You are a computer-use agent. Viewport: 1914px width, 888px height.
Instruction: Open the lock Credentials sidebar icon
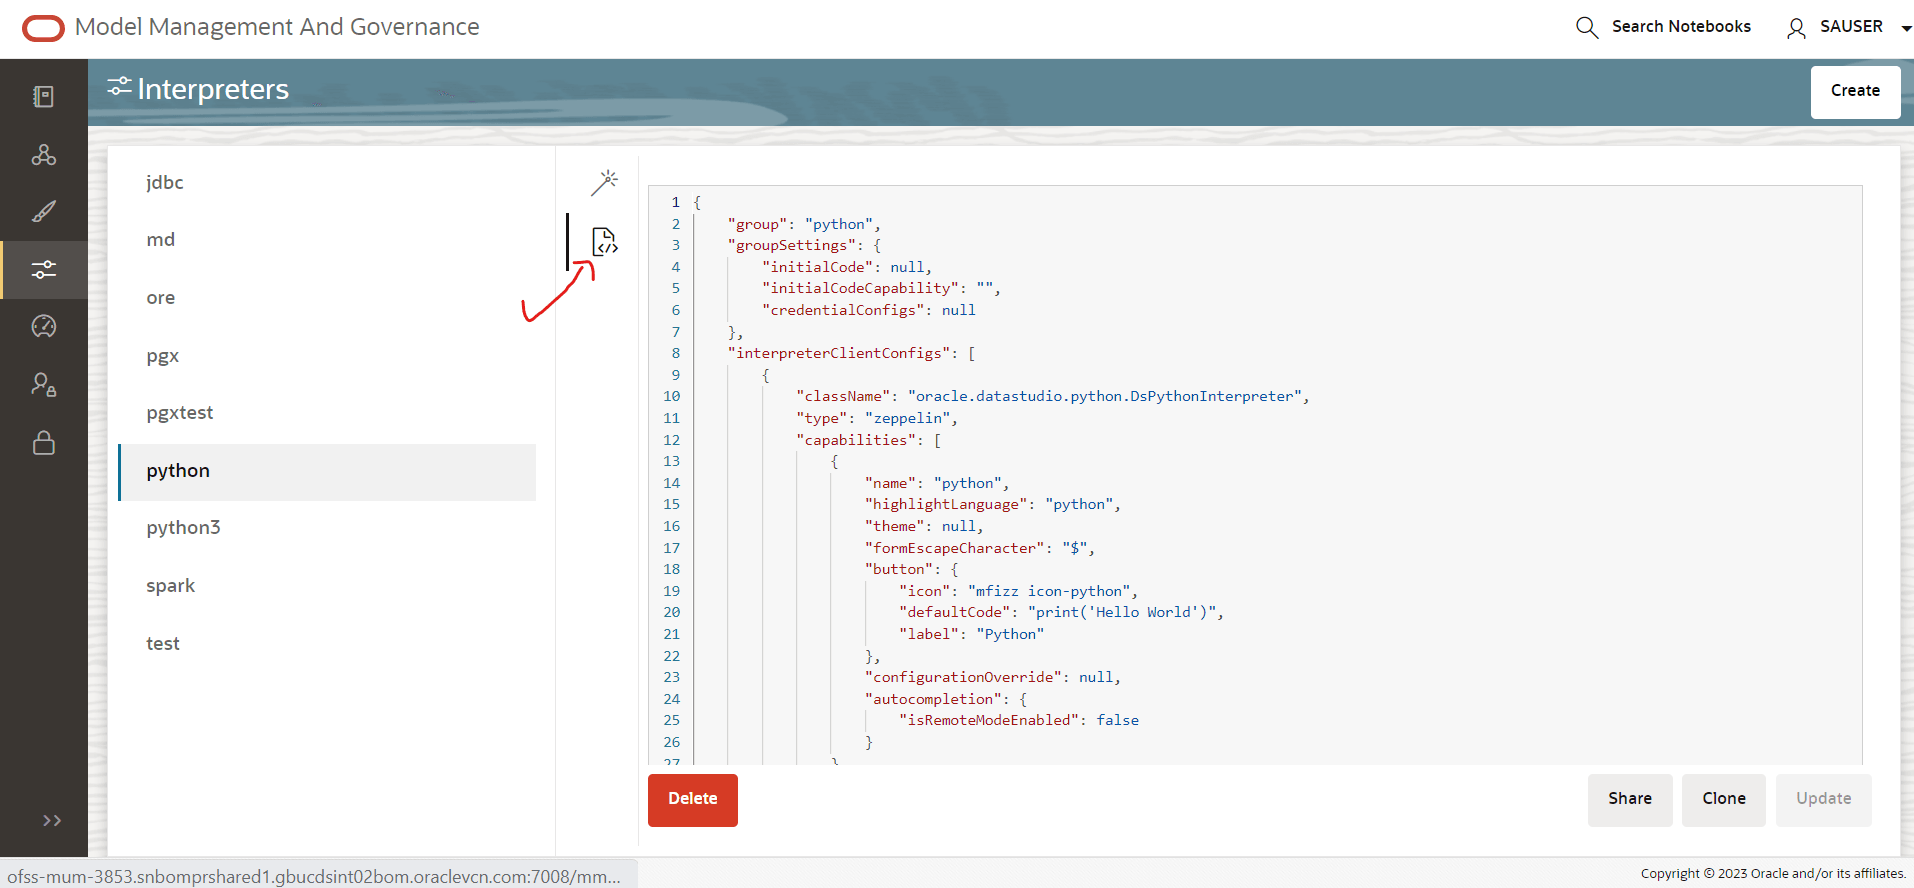(x=43, y=442)
